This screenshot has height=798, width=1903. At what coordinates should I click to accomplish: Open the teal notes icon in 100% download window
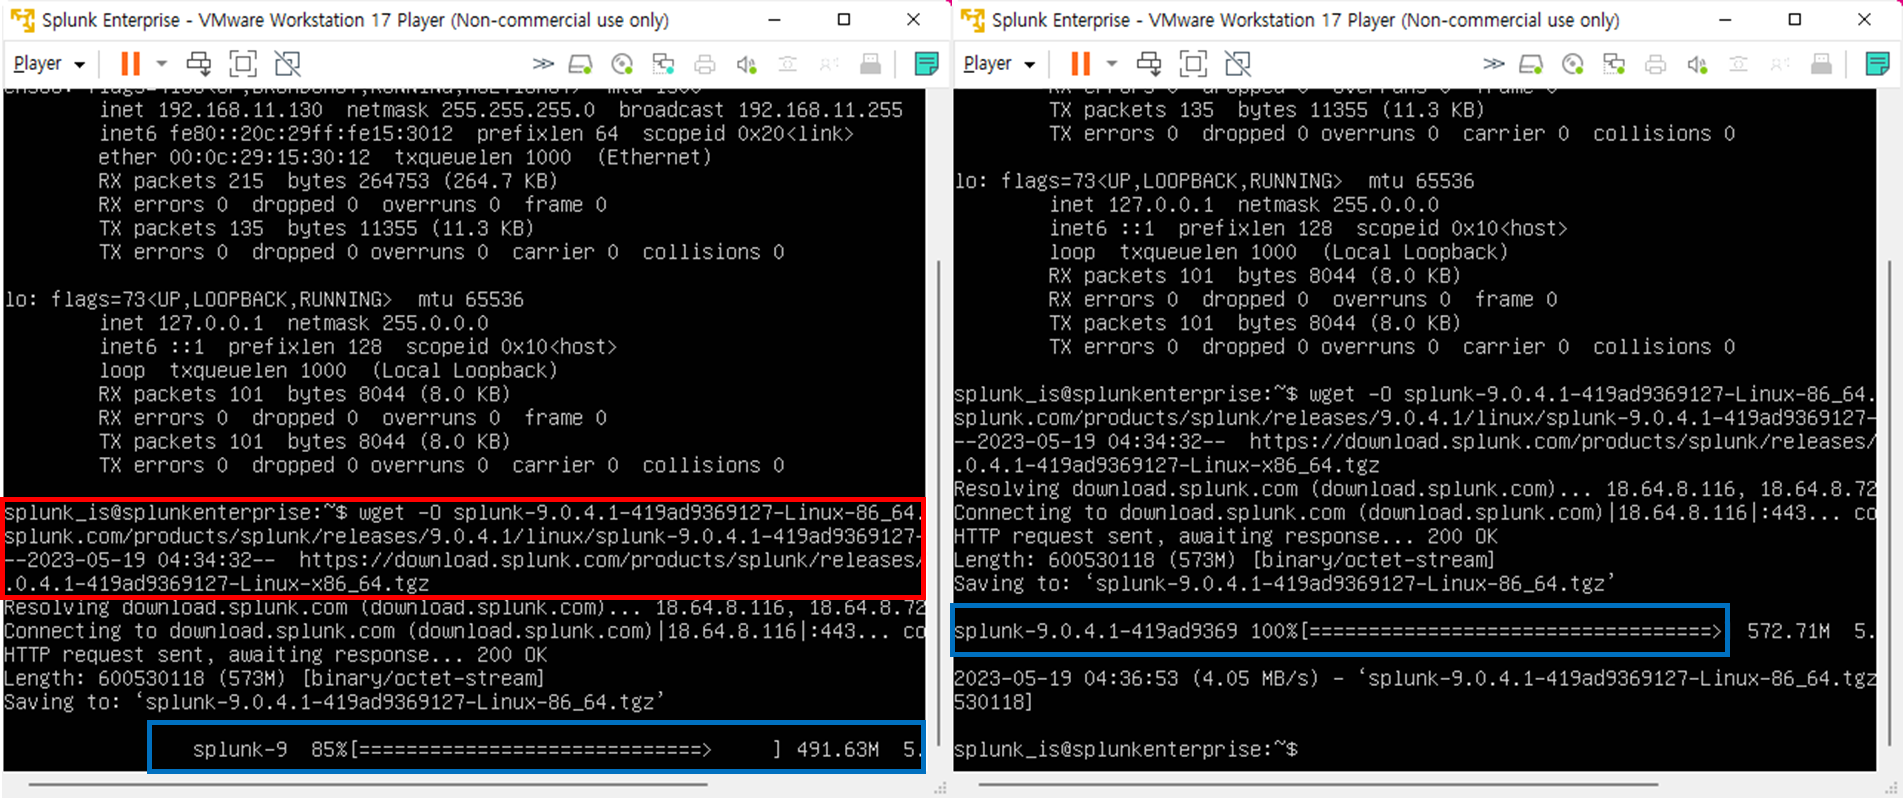click(1877, 64)
